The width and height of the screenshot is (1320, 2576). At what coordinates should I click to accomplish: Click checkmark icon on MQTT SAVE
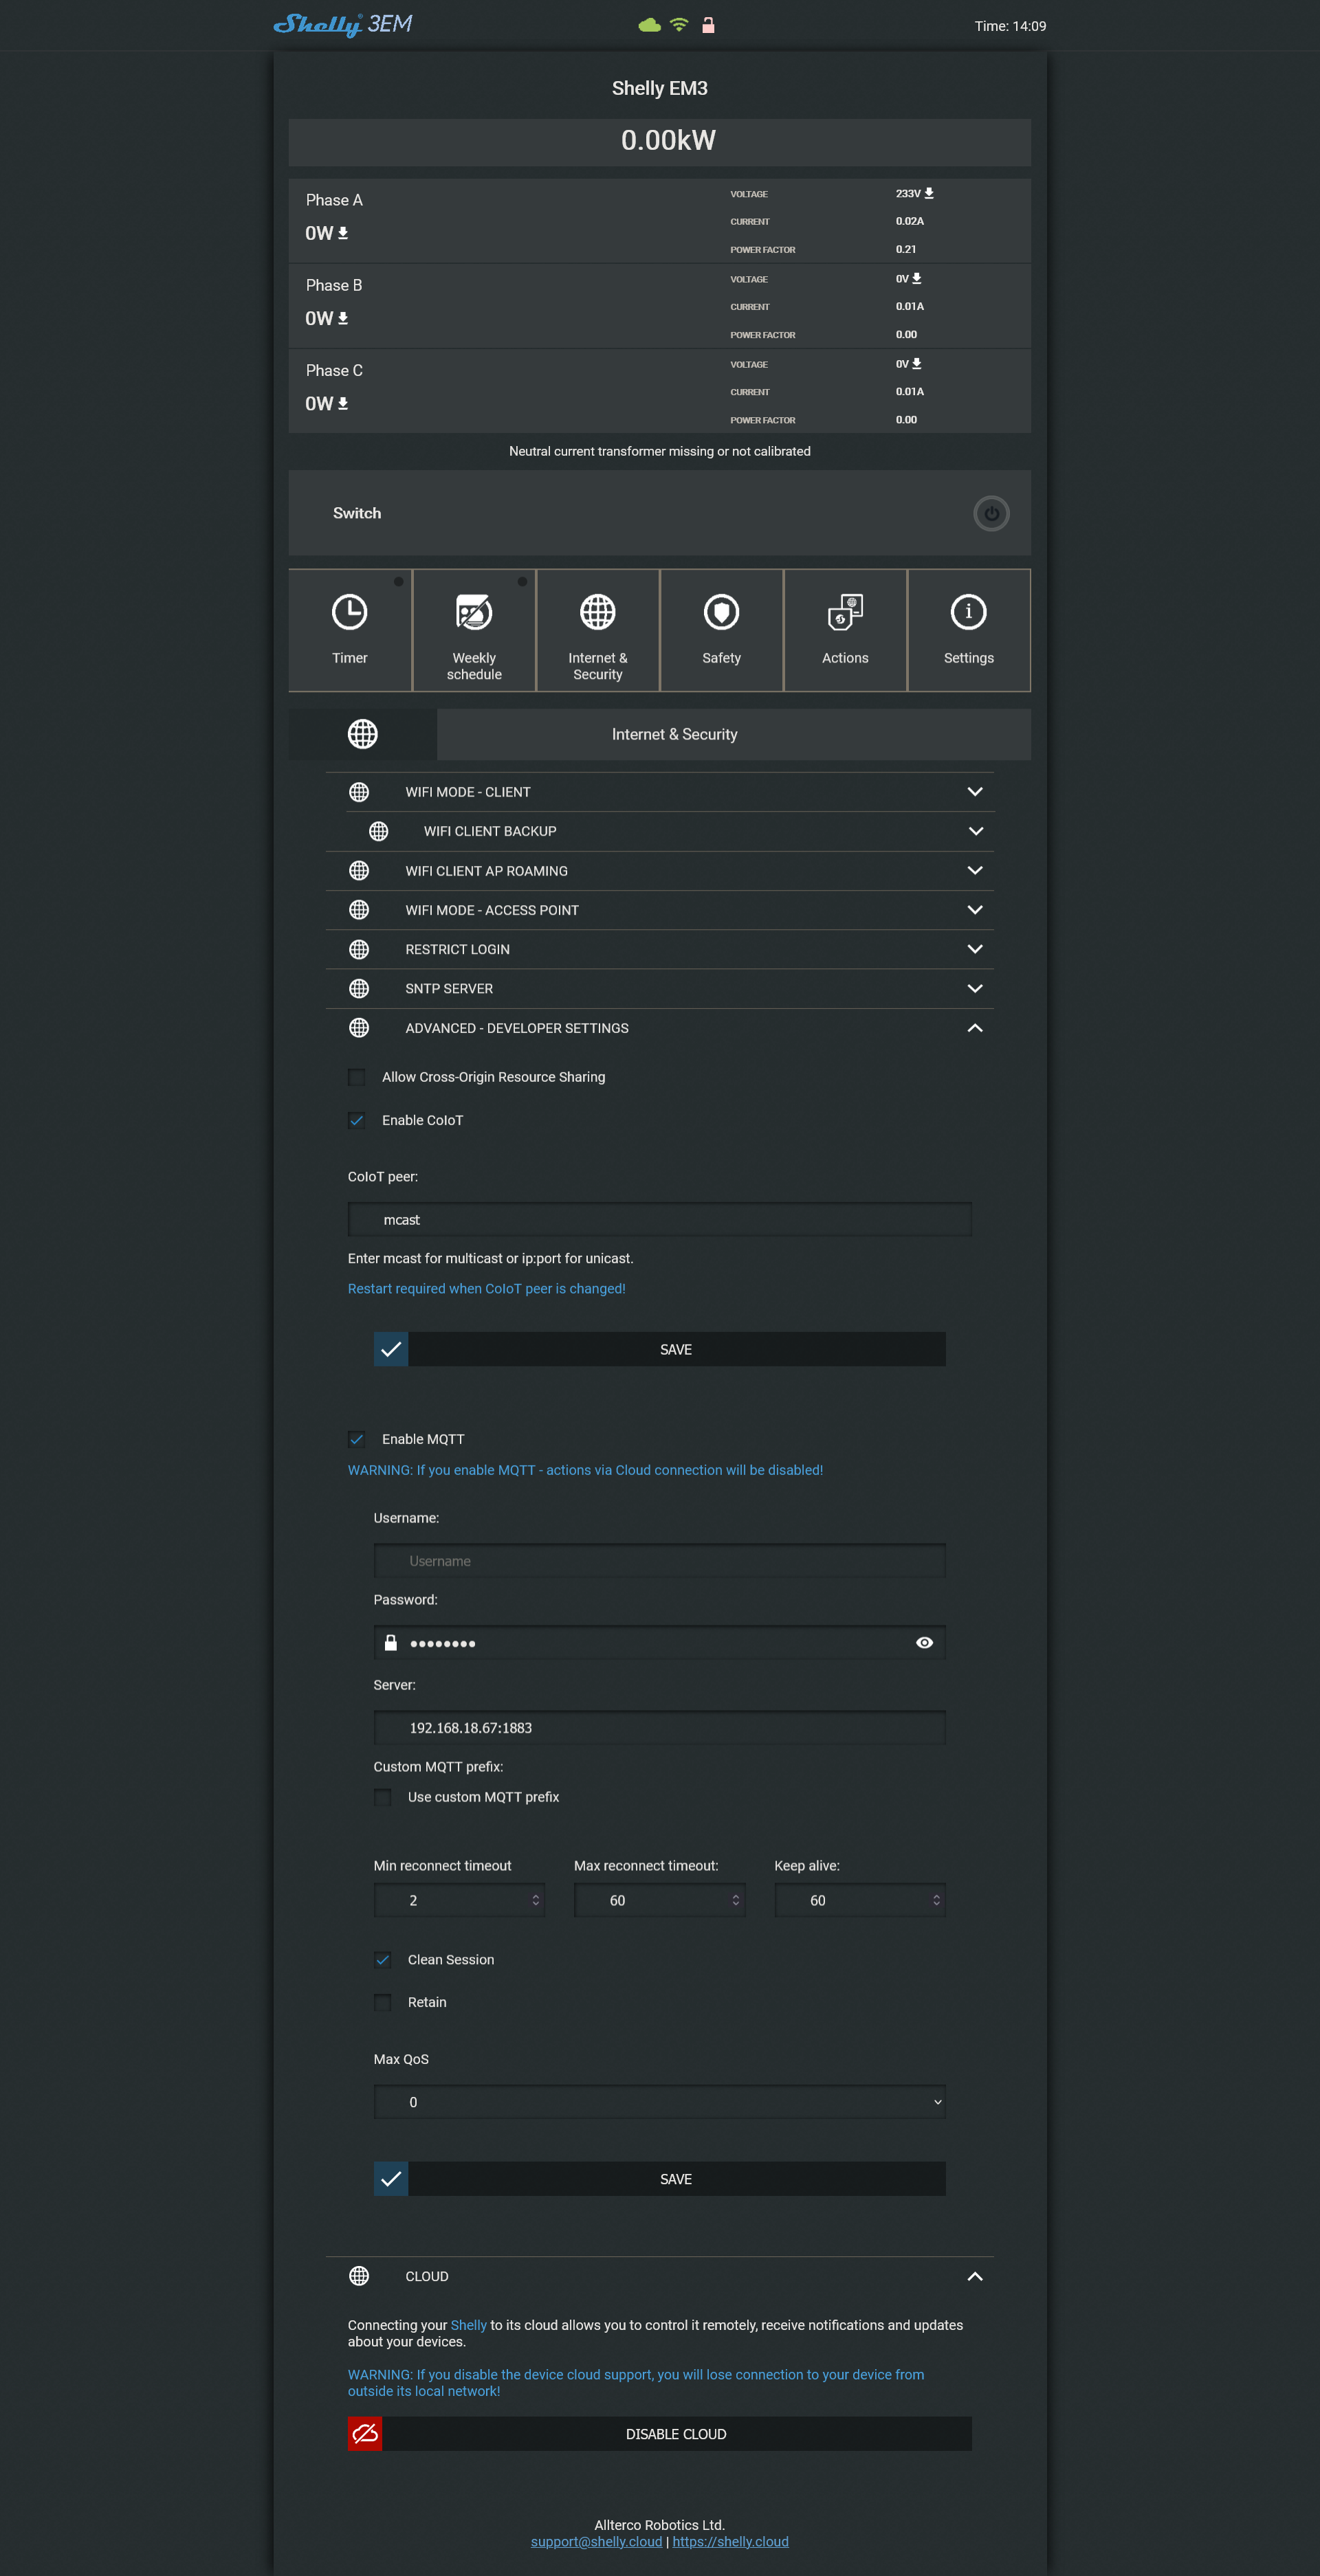click(x=391, y=2179)
